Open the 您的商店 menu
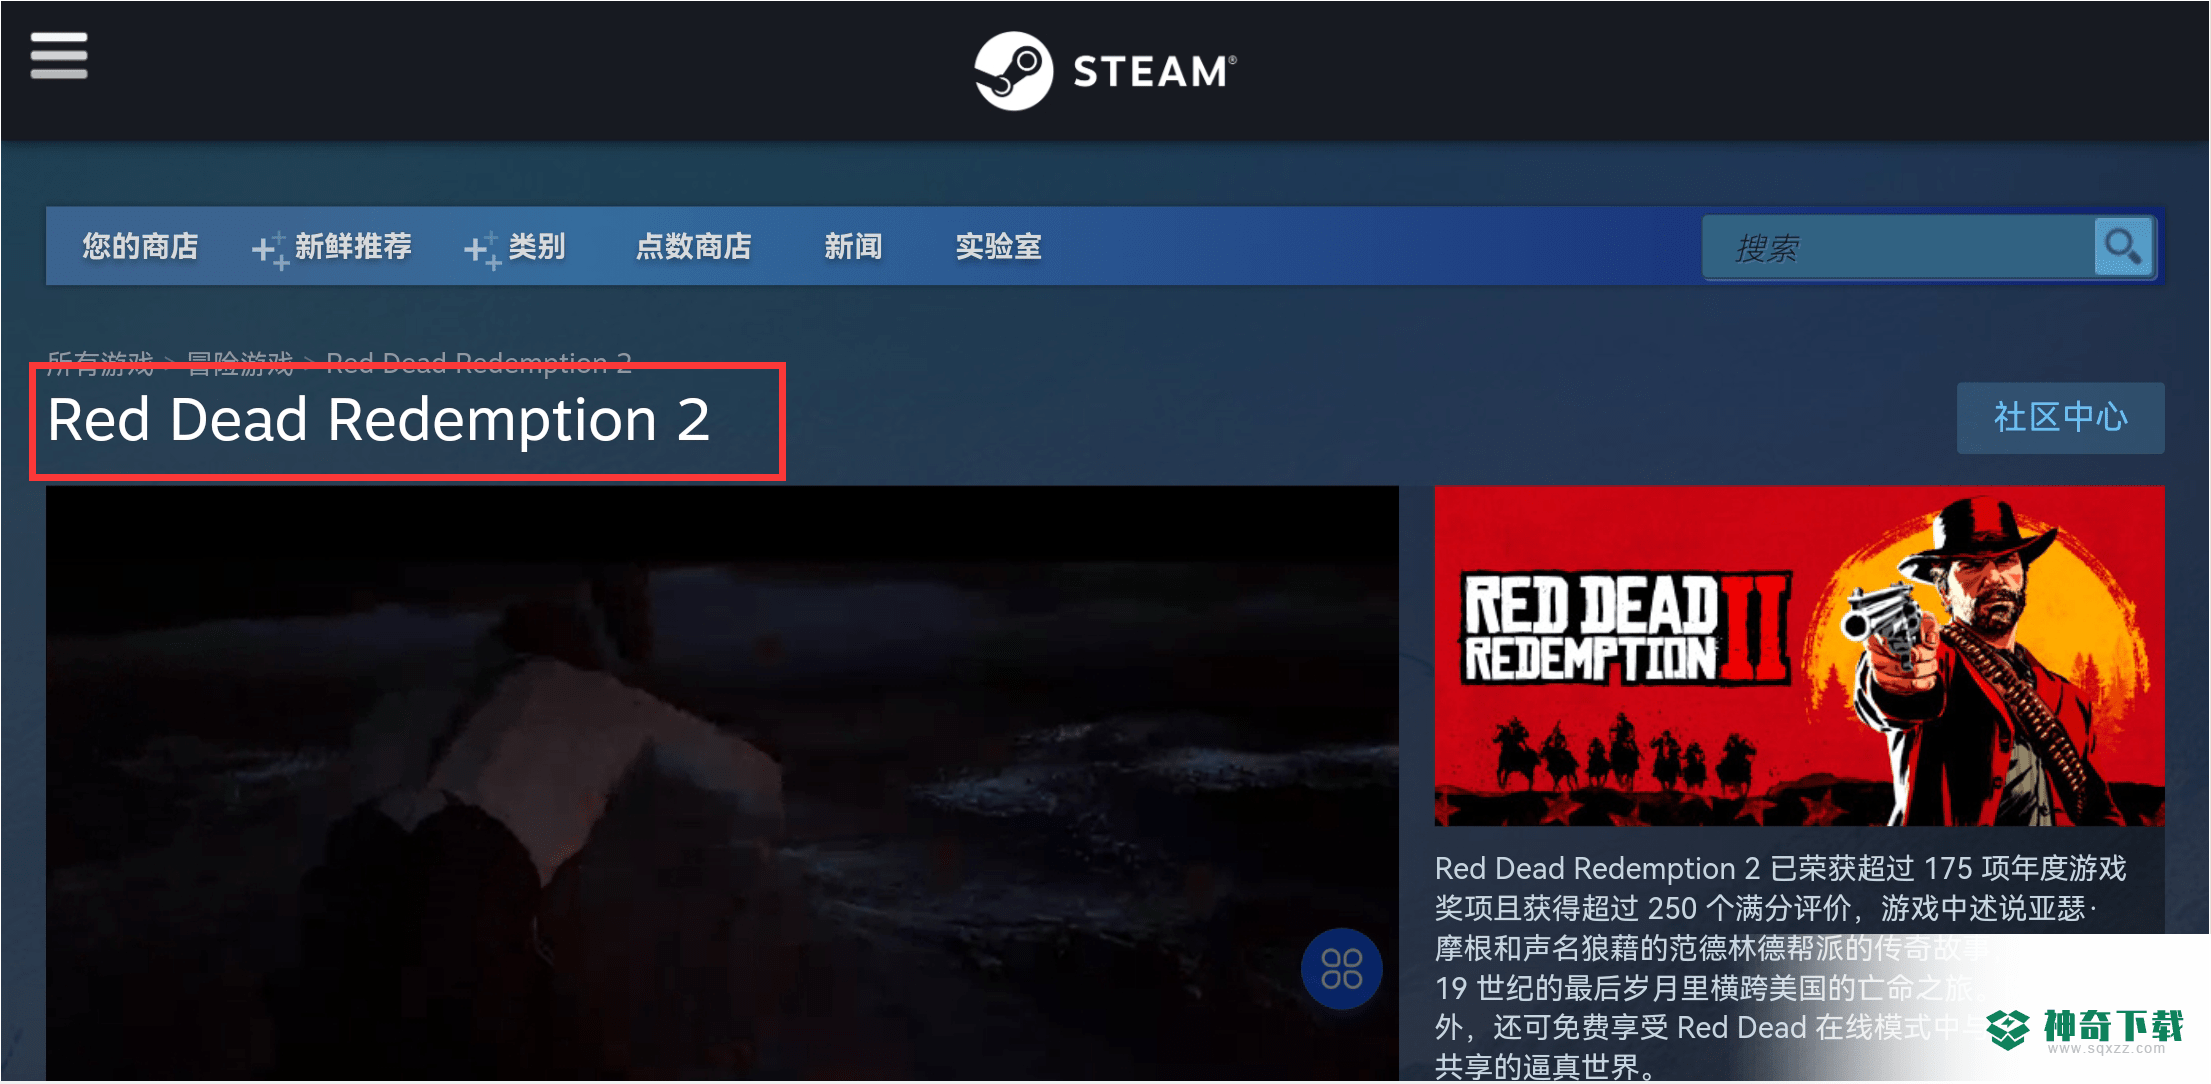 pyautogui.click(x=140, y=246)
